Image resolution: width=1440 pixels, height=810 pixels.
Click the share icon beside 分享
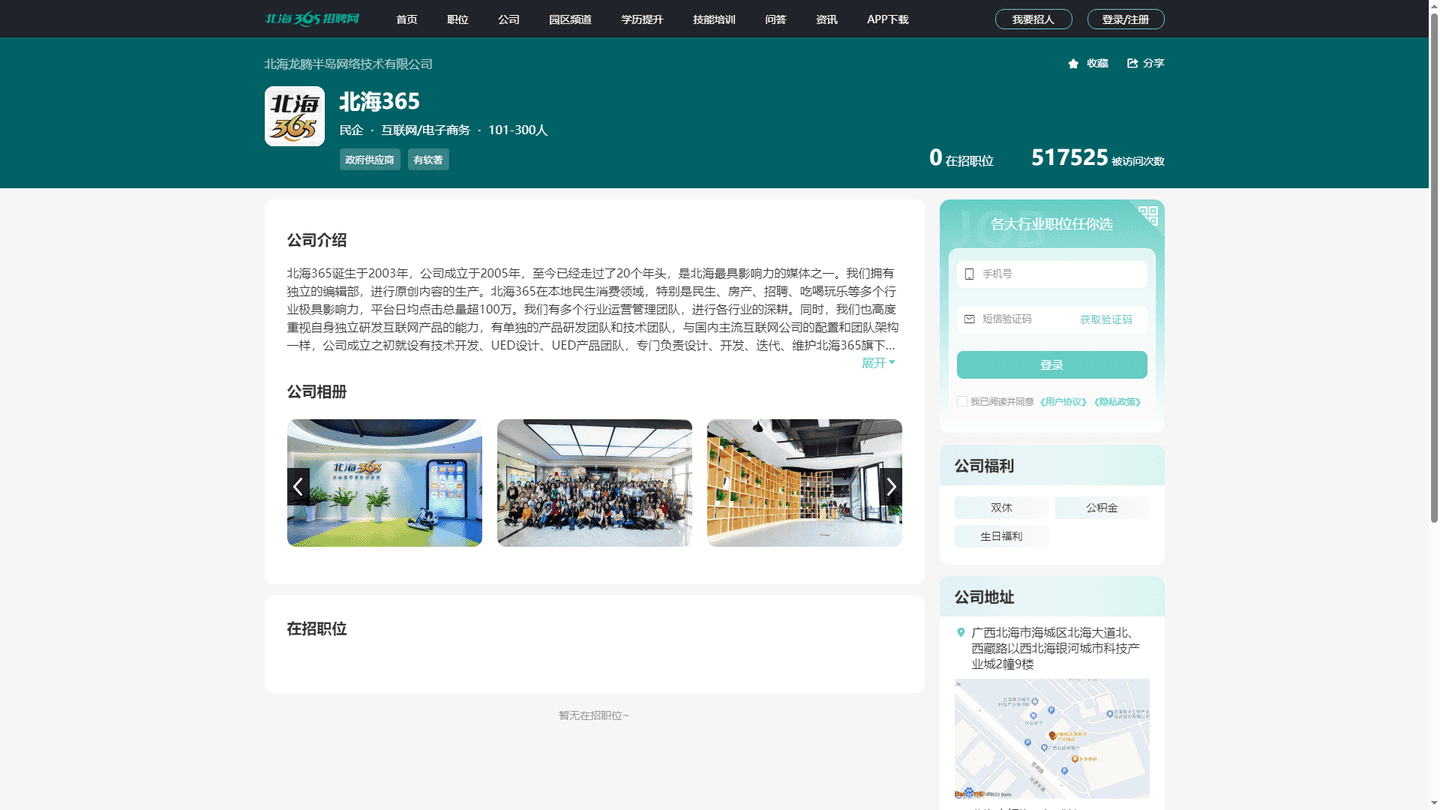[x=1132, y=63]
